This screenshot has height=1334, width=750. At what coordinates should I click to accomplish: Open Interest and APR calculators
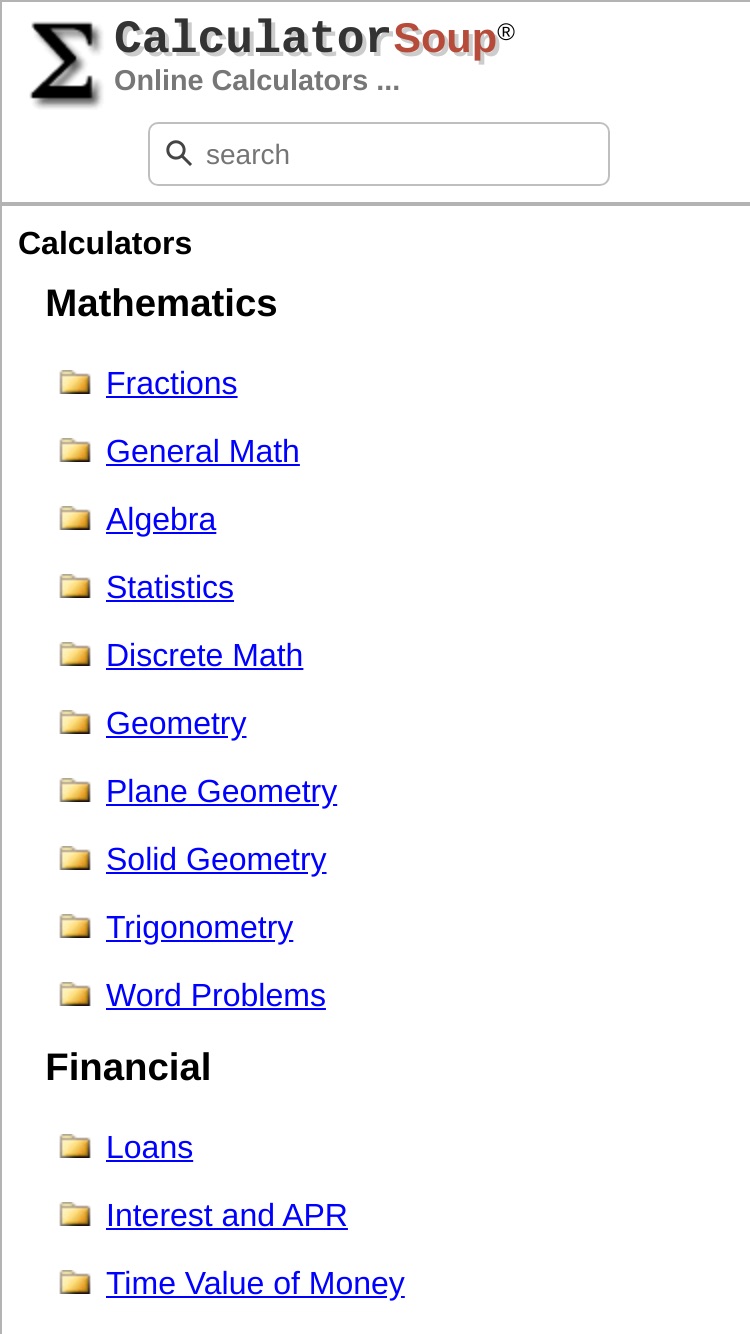tap(227, 1215)
